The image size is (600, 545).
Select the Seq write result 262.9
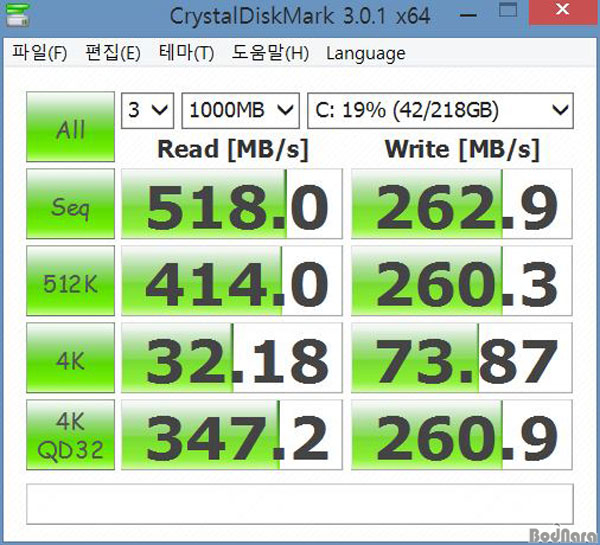pyautogui.click(x=462, y=204)
